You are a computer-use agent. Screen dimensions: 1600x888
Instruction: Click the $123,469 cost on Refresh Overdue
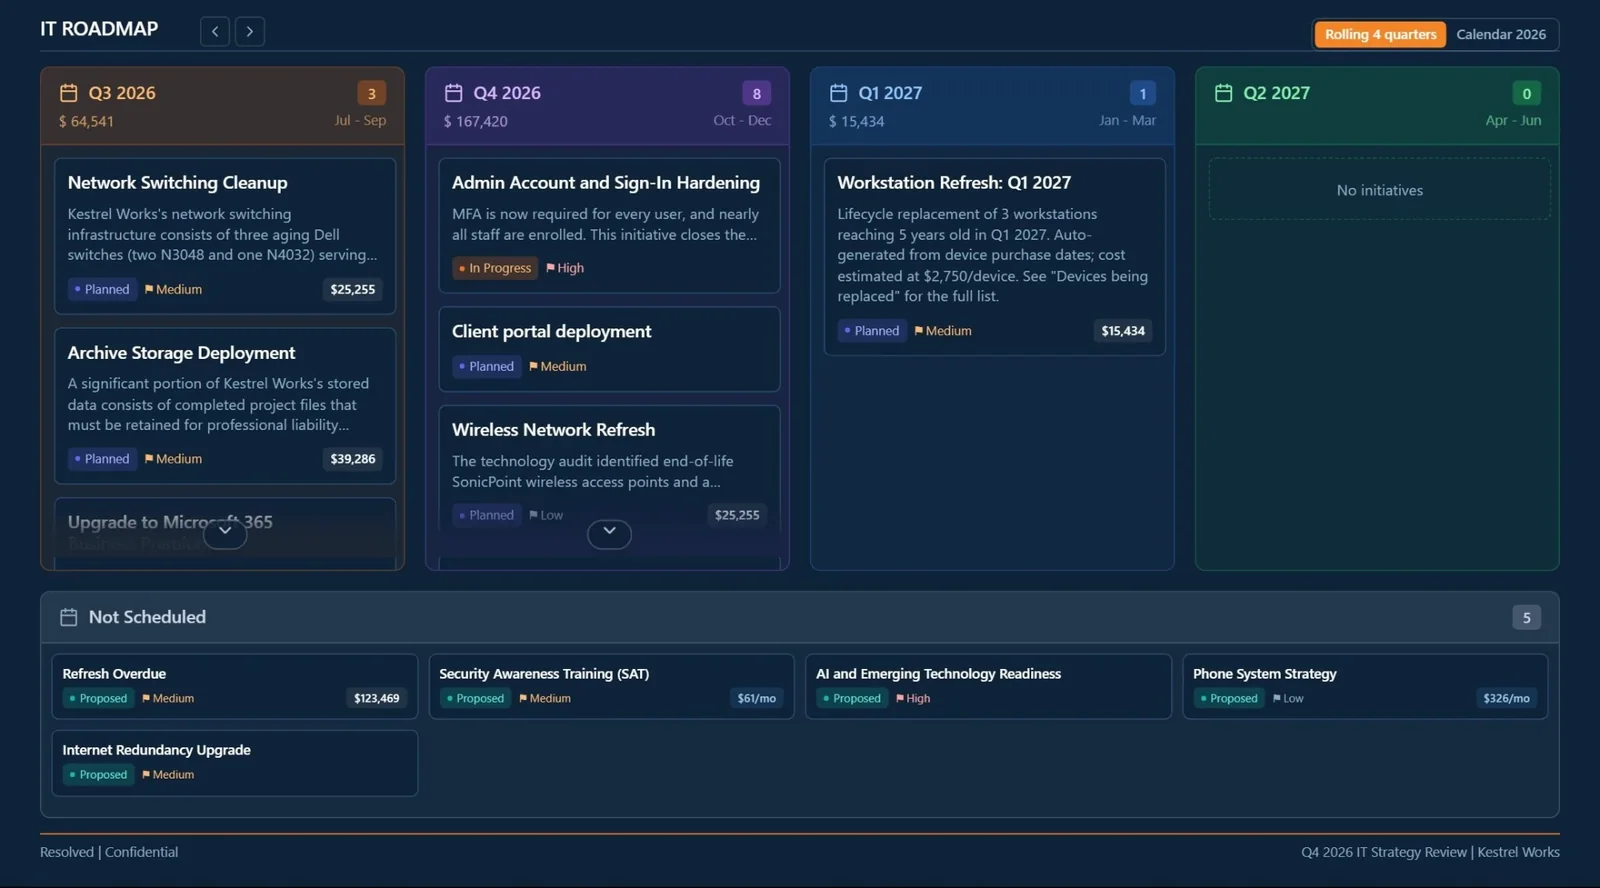click(x=377, y=699)
